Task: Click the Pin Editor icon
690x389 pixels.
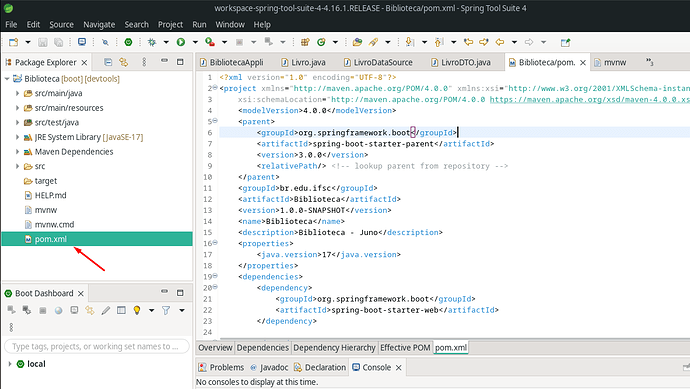Action: [565, 42]
